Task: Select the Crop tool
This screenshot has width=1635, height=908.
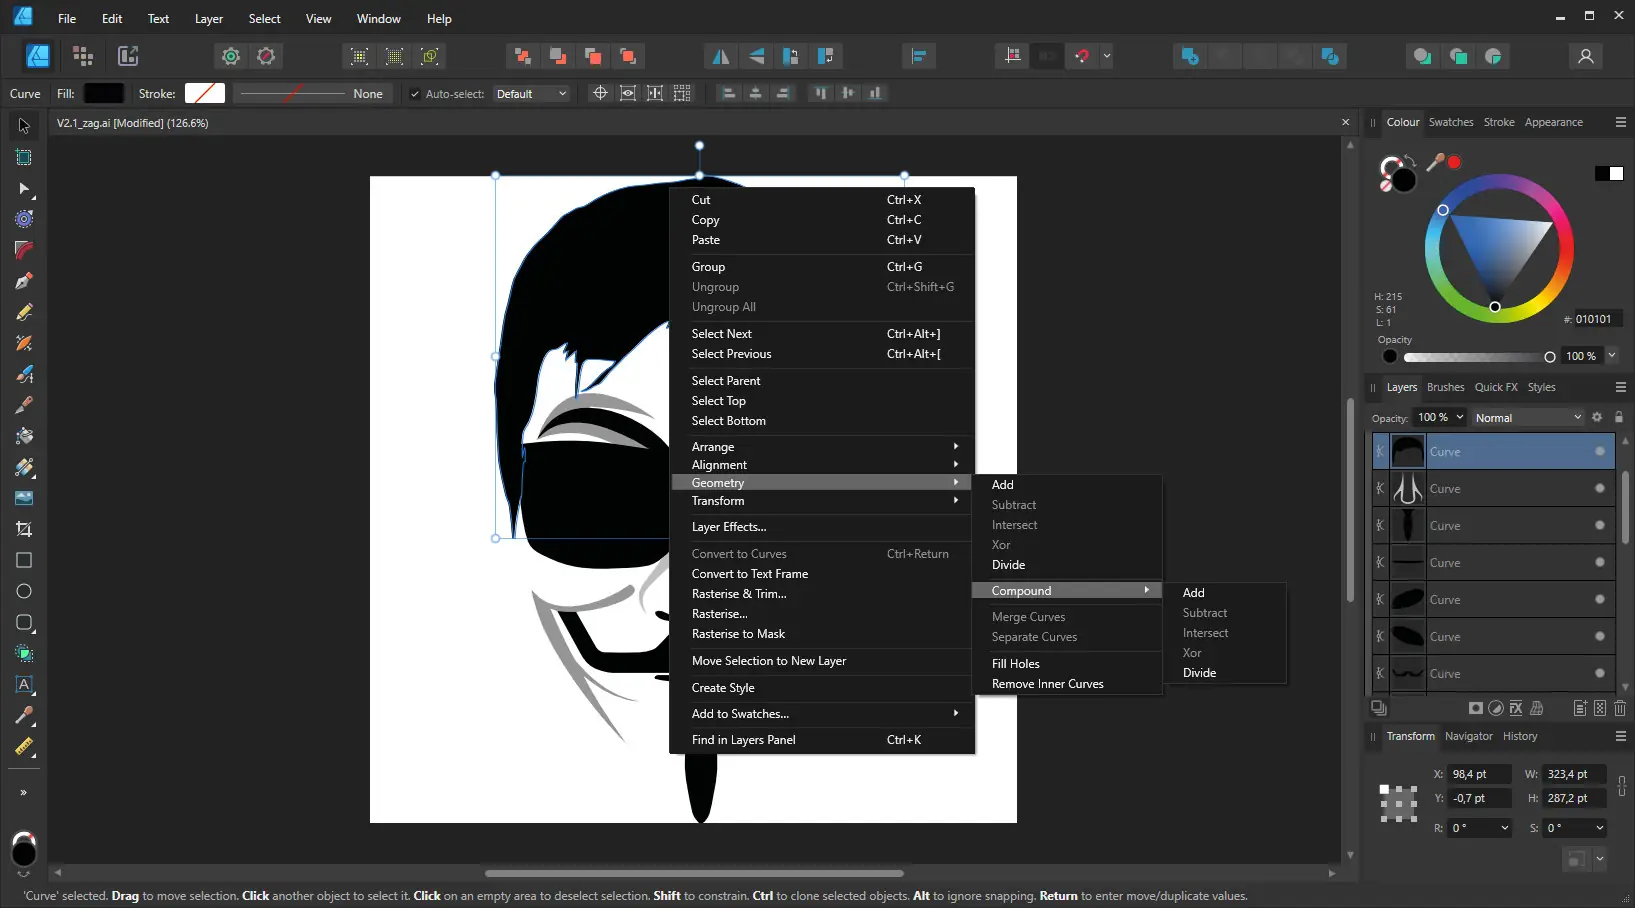Action: tap(24, 529)
